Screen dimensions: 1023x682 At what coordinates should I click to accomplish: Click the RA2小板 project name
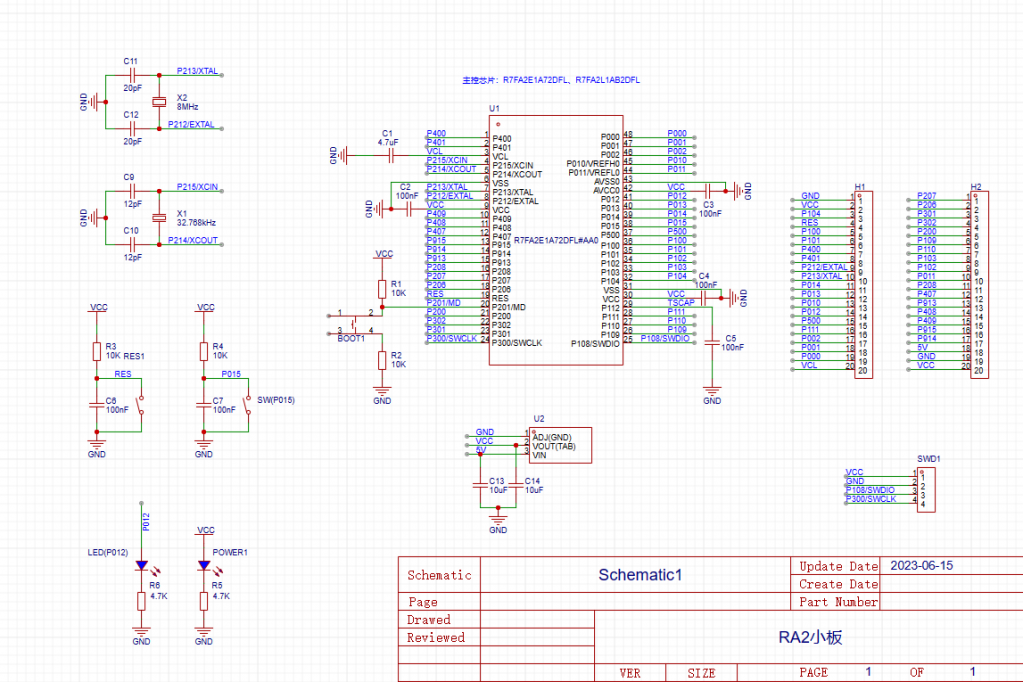(810, 638)
